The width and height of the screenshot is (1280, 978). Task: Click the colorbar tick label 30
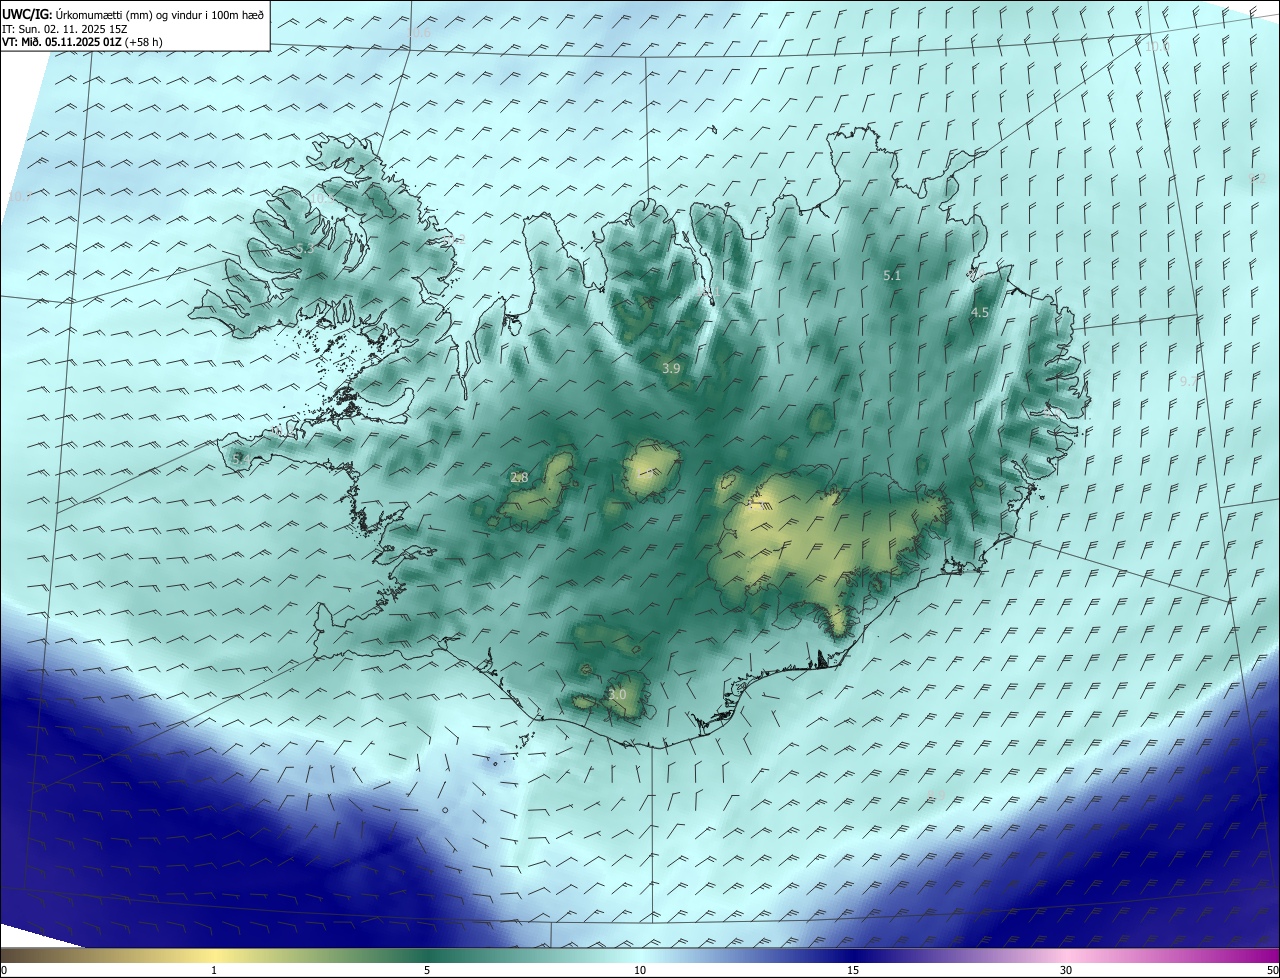coord(1066,970)
